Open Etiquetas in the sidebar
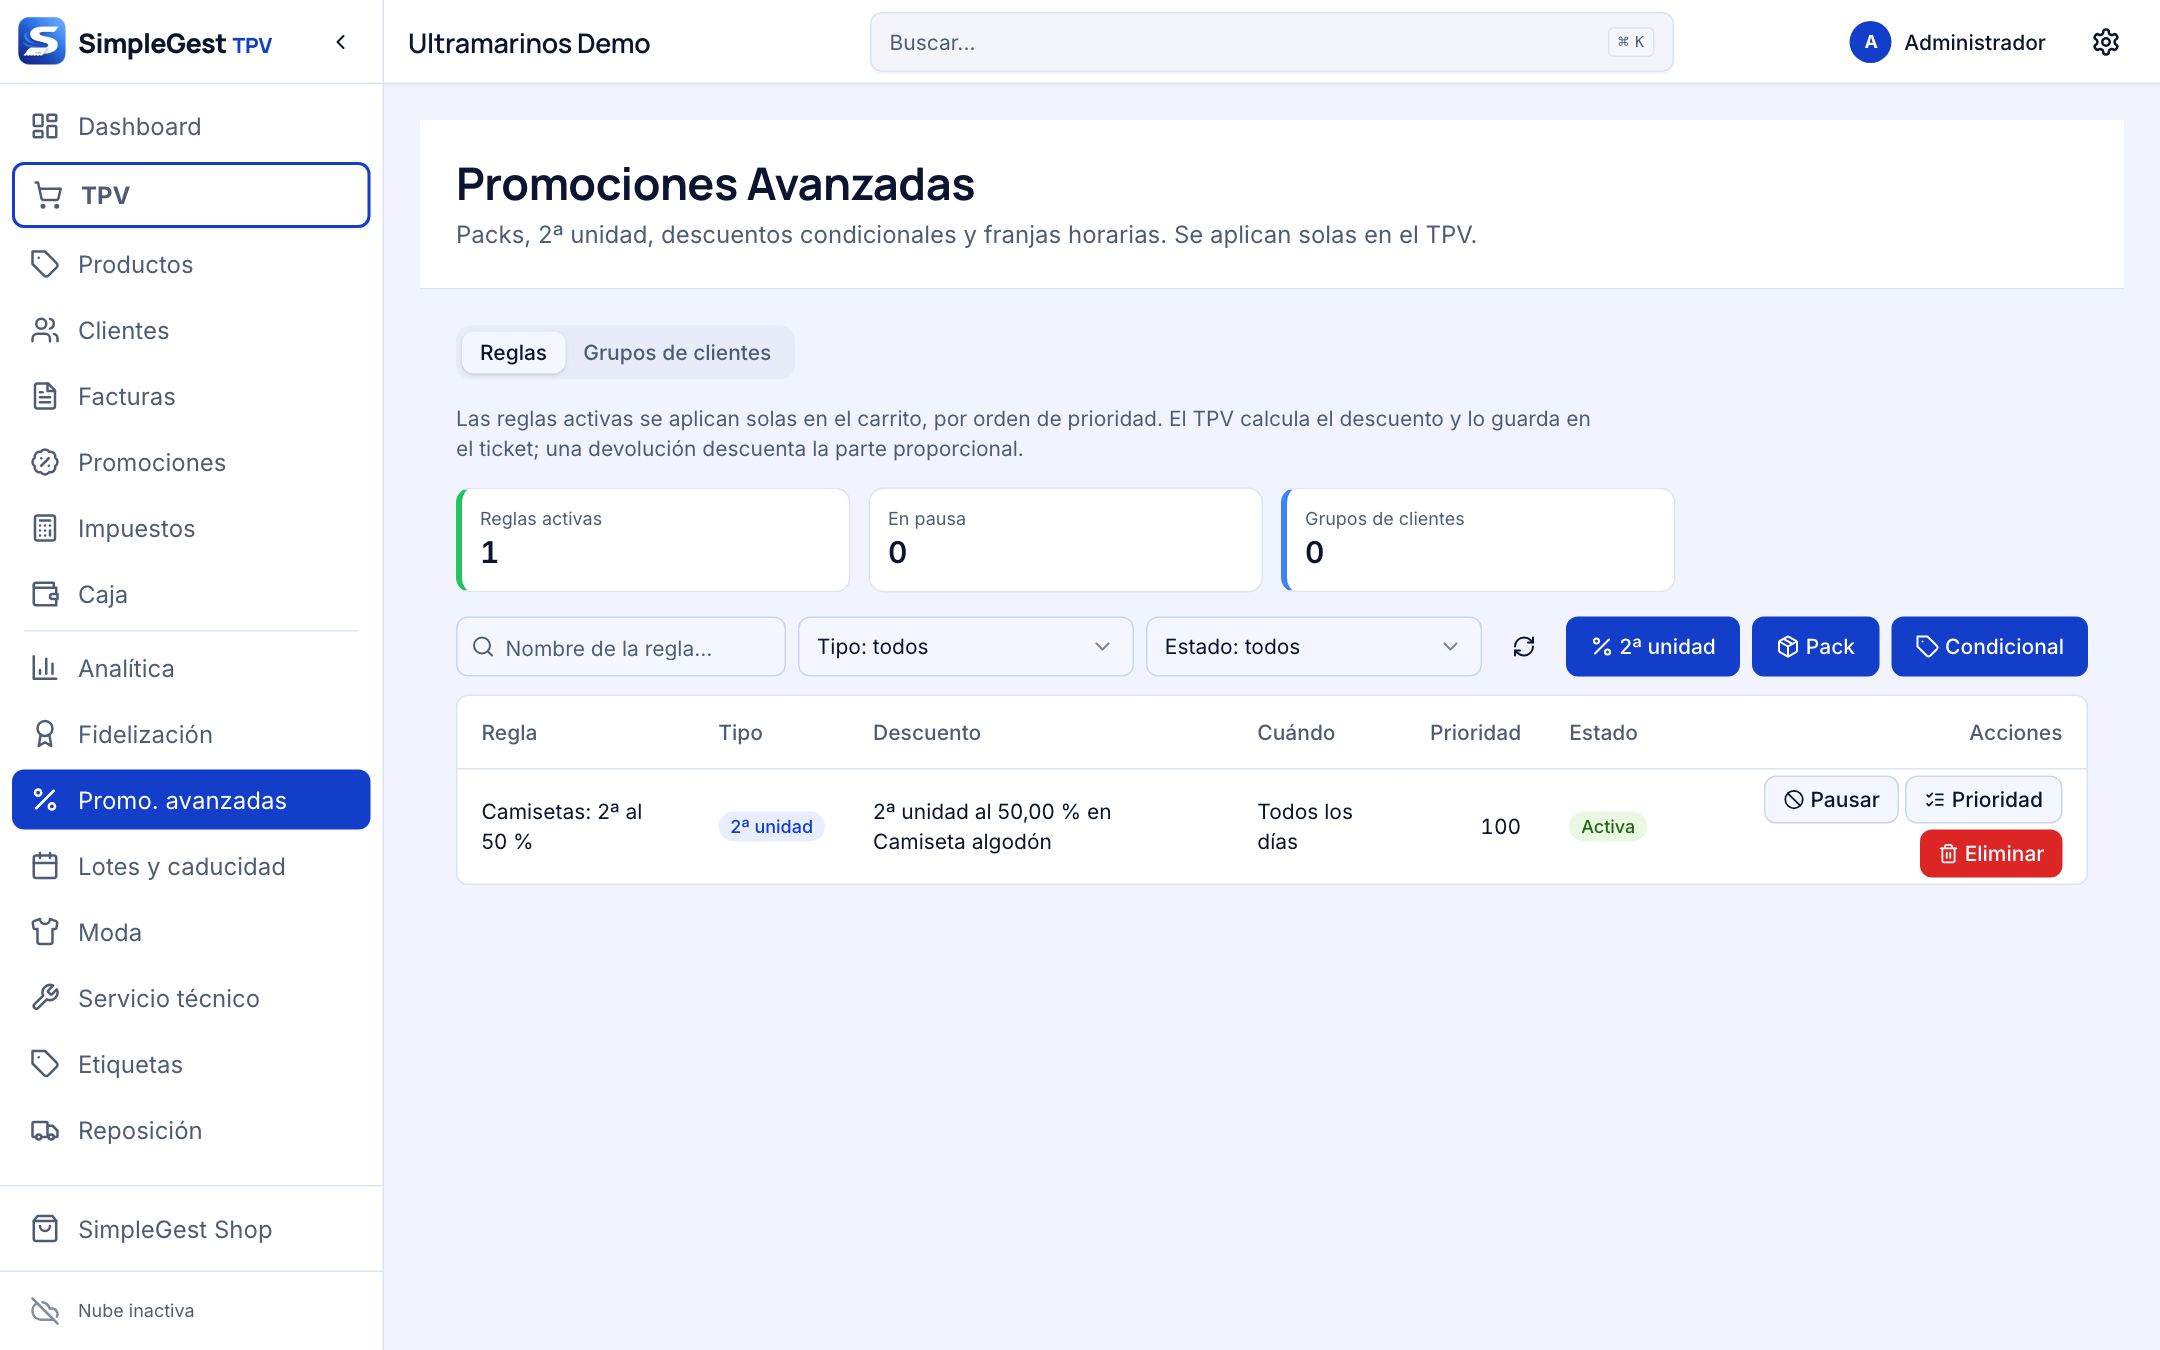Viewport: 2160px width, 1350px height. [191, 1064]
